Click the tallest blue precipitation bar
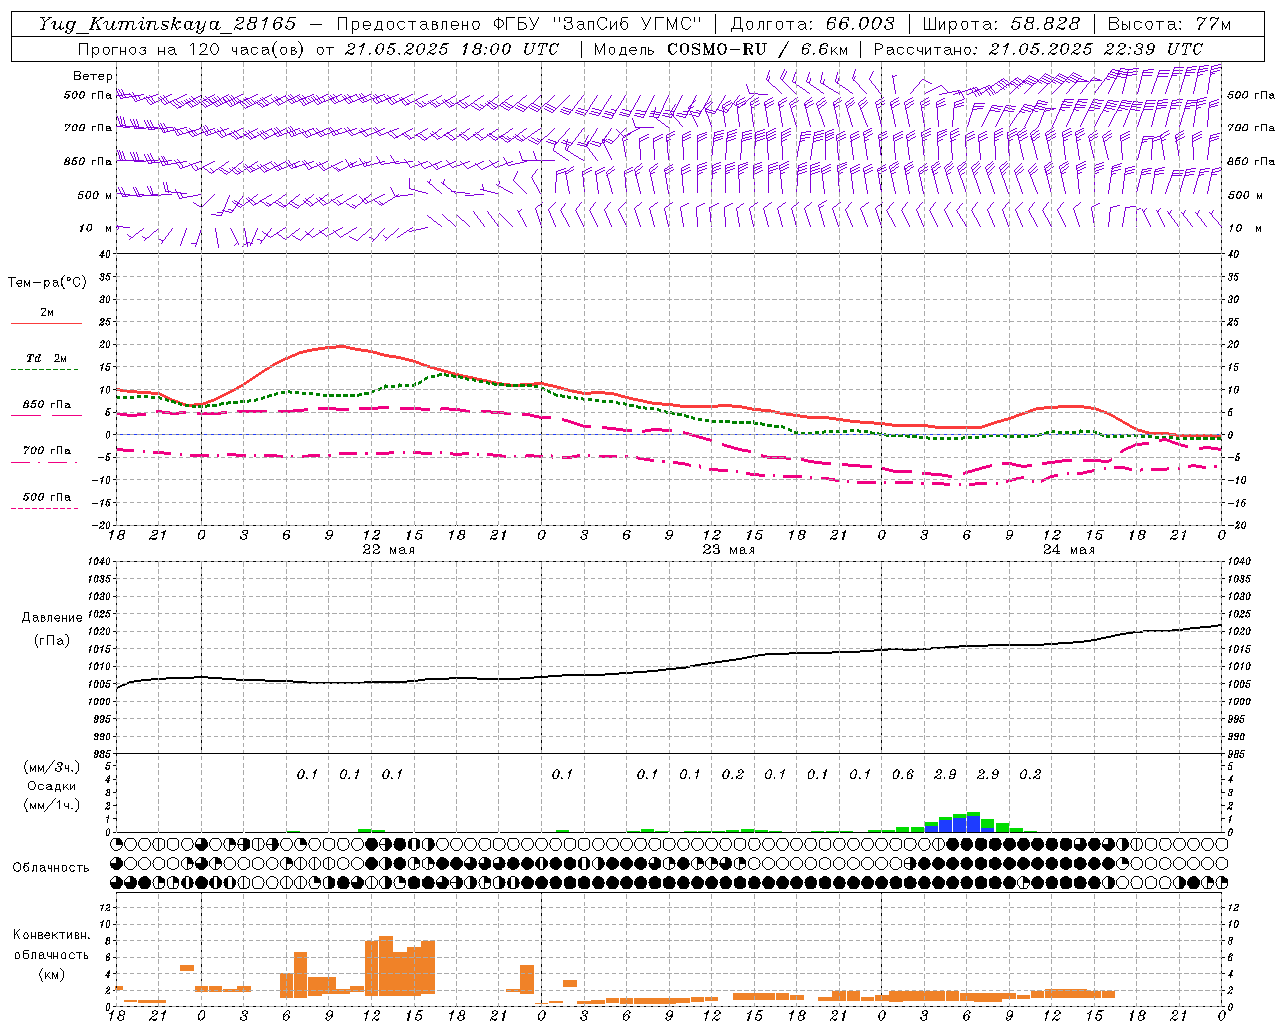This screenshot has height=1024, width=1280. (973, 824)
